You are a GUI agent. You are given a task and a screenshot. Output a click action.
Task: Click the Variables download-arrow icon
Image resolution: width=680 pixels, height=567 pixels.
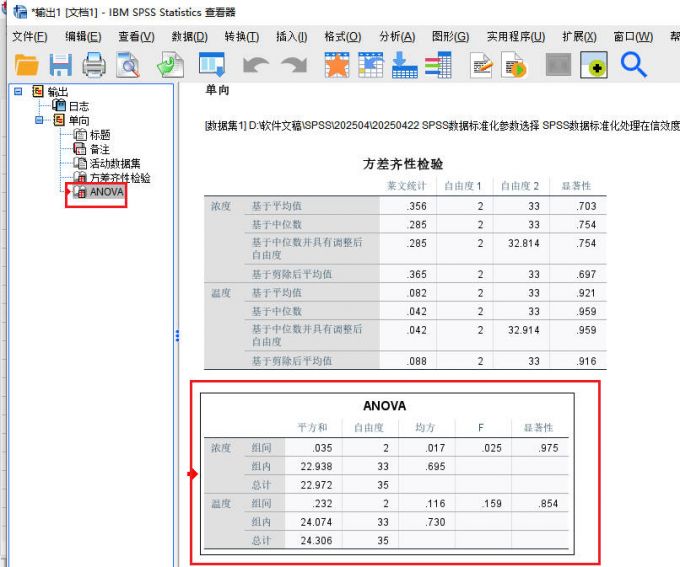click(404, 65)
